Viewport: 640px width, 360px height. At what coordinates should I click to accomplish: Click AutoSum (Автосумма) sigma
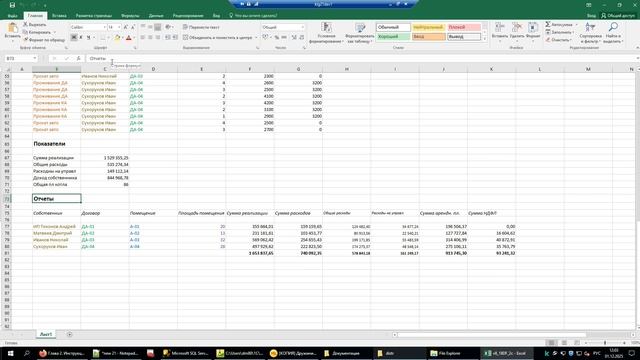click(x=561, y=24)
